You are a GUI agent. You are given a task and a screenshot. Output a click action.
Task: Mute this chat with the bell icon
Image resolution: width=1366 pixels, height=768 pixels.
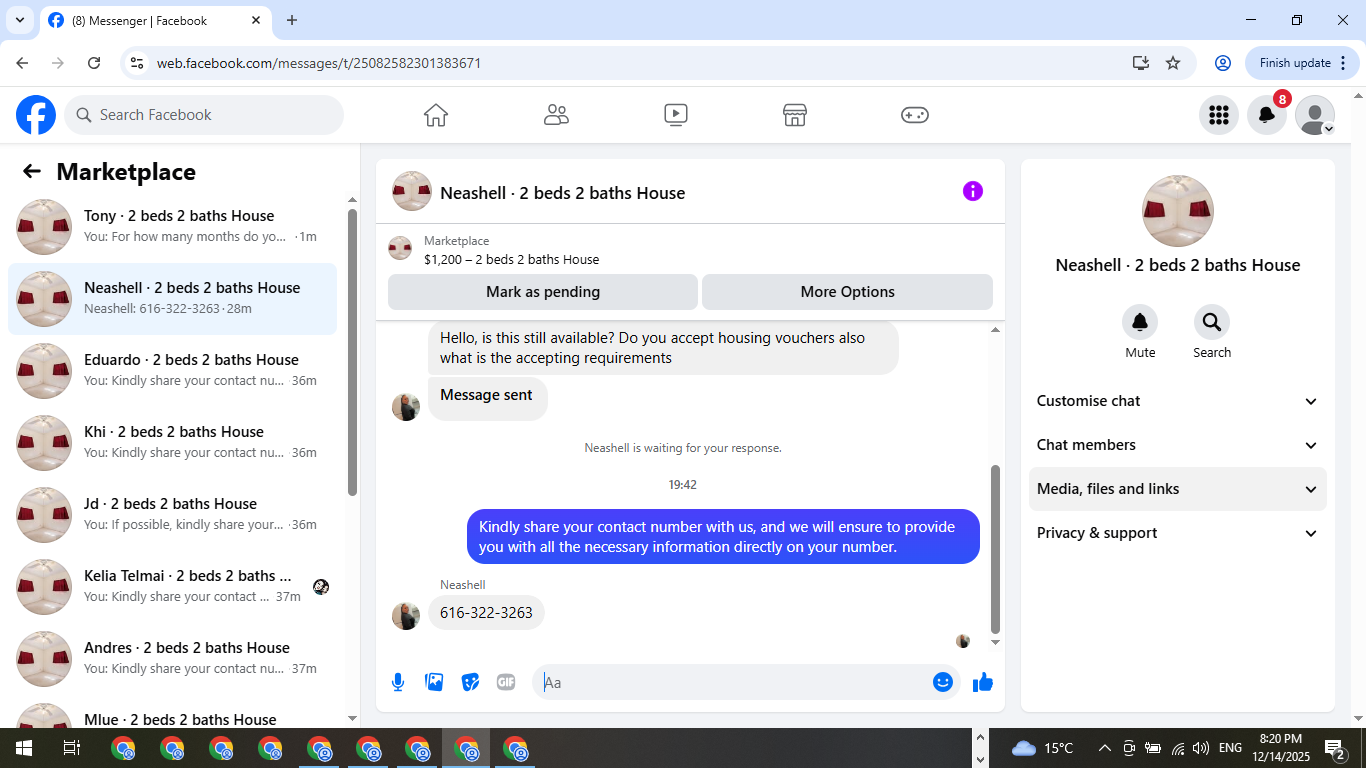1140,322
